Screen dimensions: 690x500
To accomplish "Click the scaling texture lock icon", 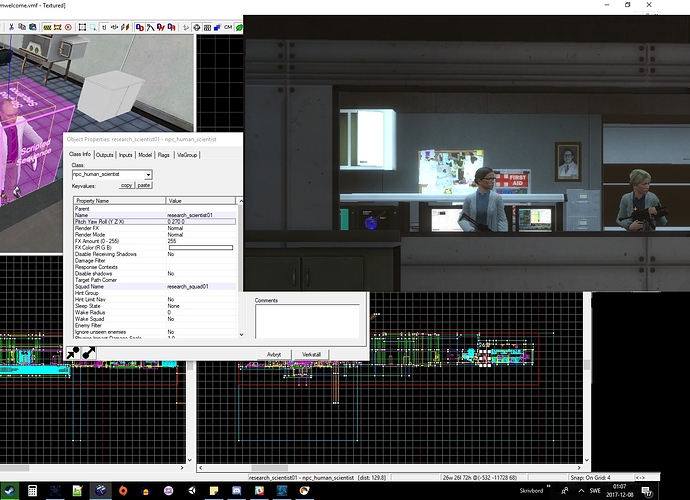I will pyautogui.click(x=115, y=27).
